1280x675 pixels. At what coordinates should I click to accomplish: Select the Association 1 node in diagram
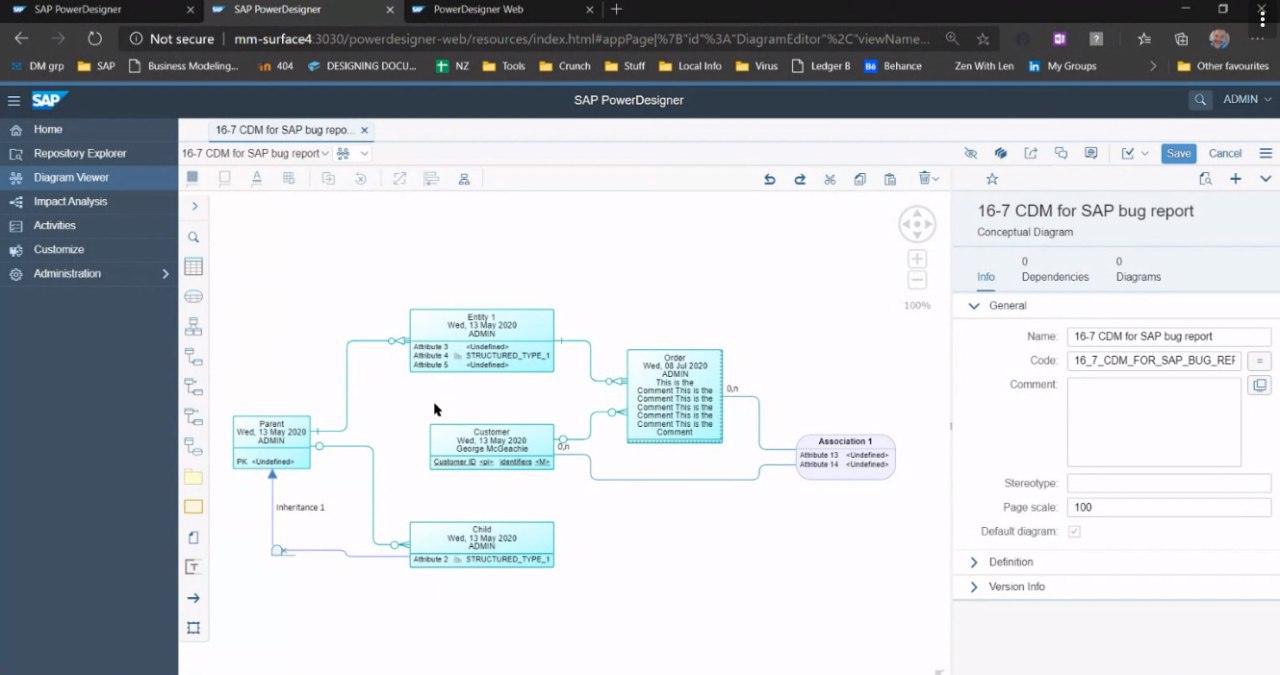[x=845, y=457]
